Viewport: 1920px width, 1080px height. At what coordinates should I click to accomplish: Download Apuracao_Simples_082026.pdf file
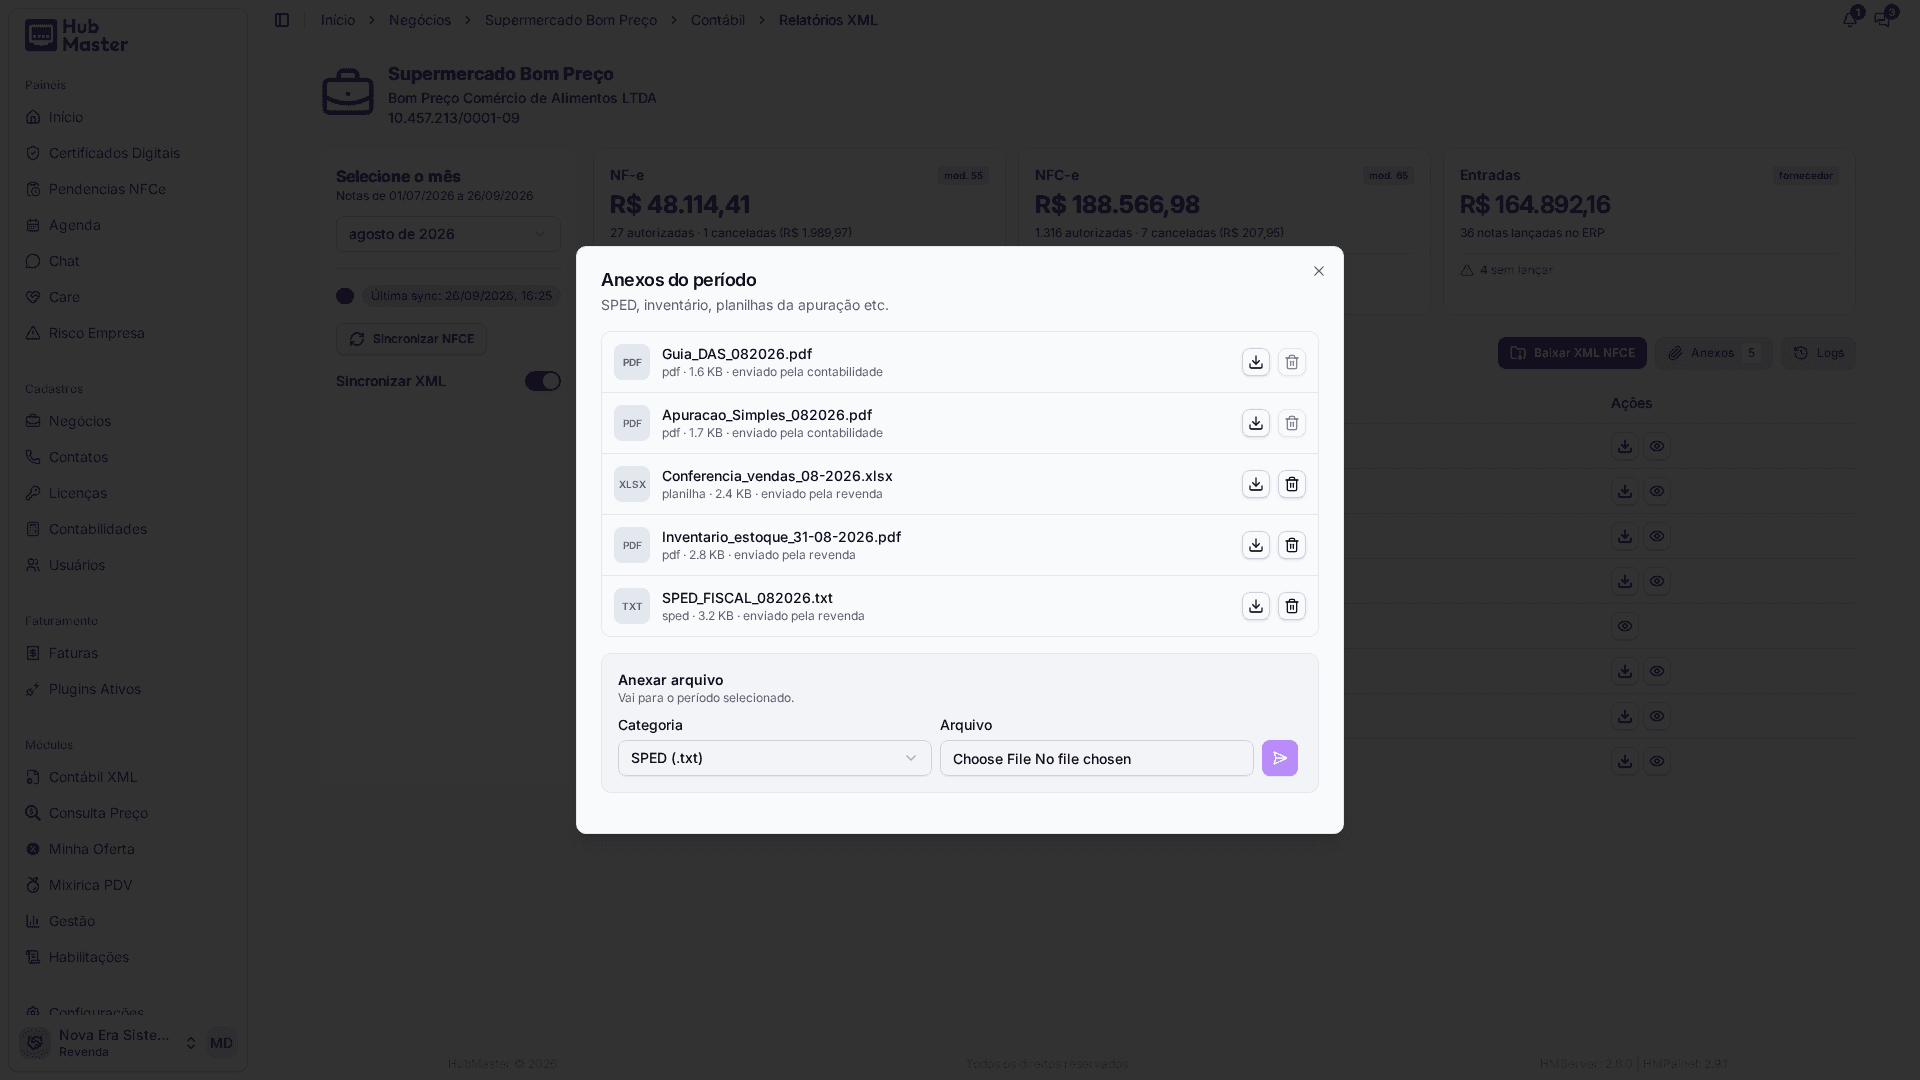click(x=1256, y=423)
